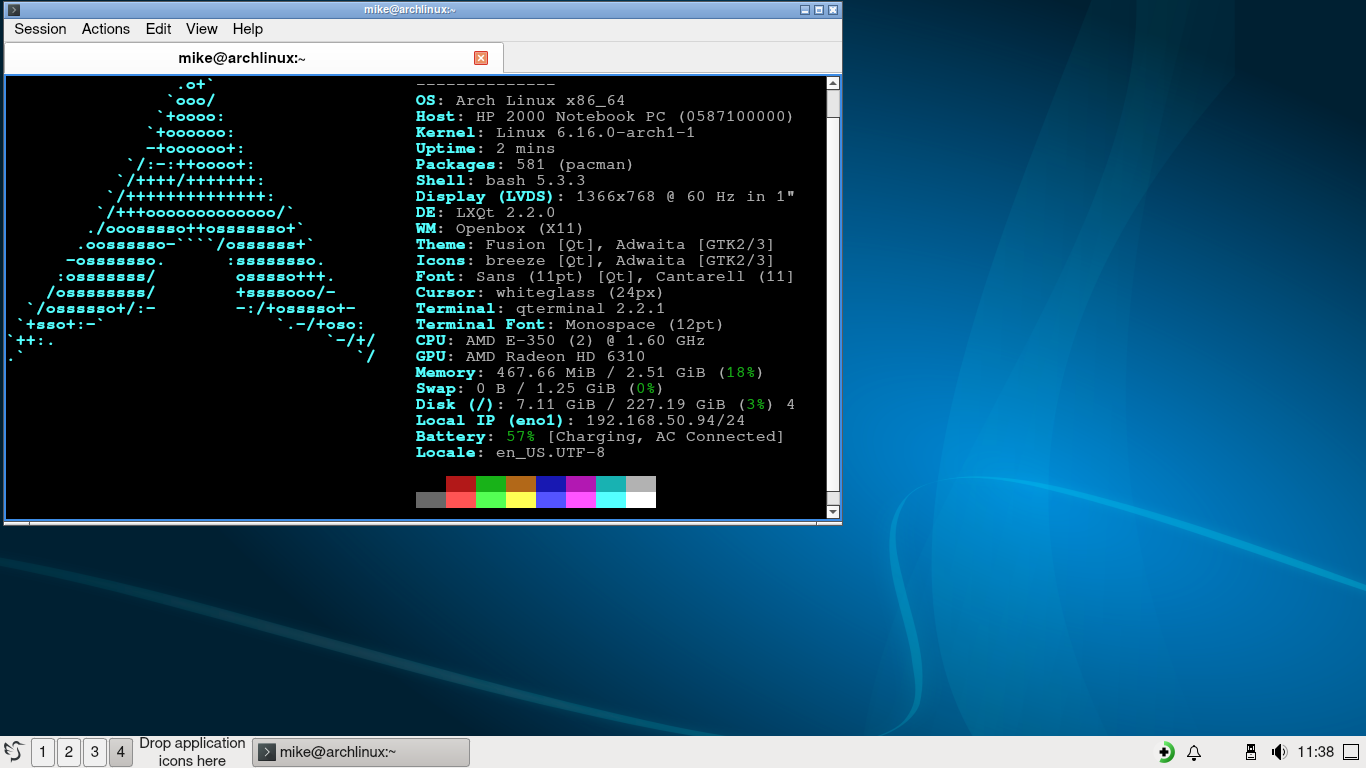Click the terminal scrollbar up arrow
The width and height of the screenshot is (1366, 768).
833,83
